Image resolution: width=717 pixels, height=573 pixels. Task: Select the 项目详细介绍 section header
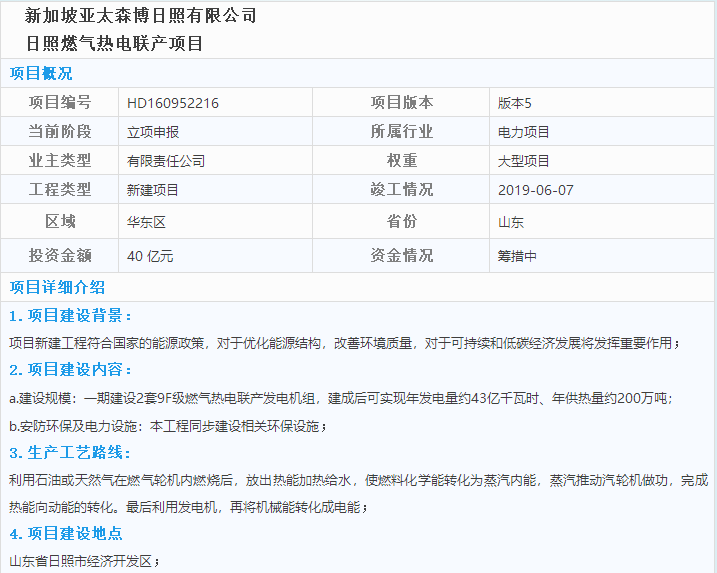(x=57, y=287)
